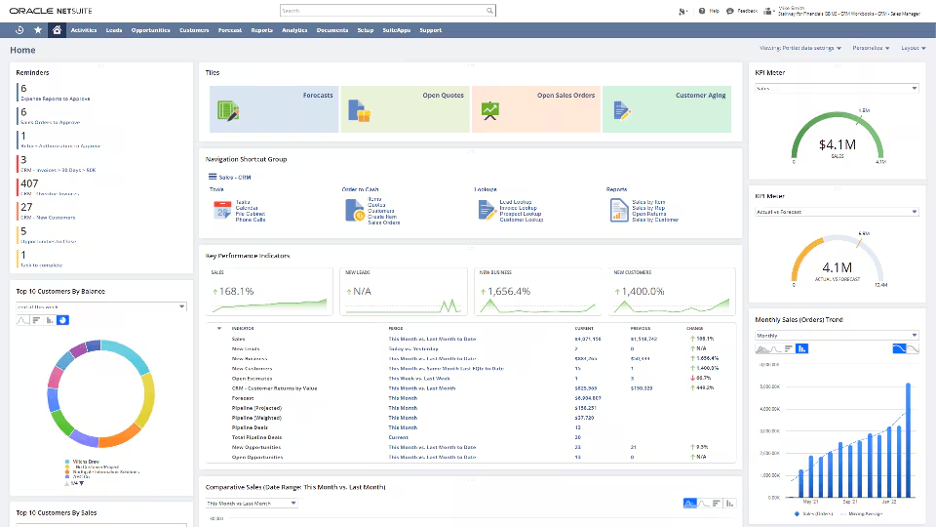This screenshot has width=936, height=528.
Task: Open the Actual vs Forecast KPI Meter dropdown
Action: 836,212
